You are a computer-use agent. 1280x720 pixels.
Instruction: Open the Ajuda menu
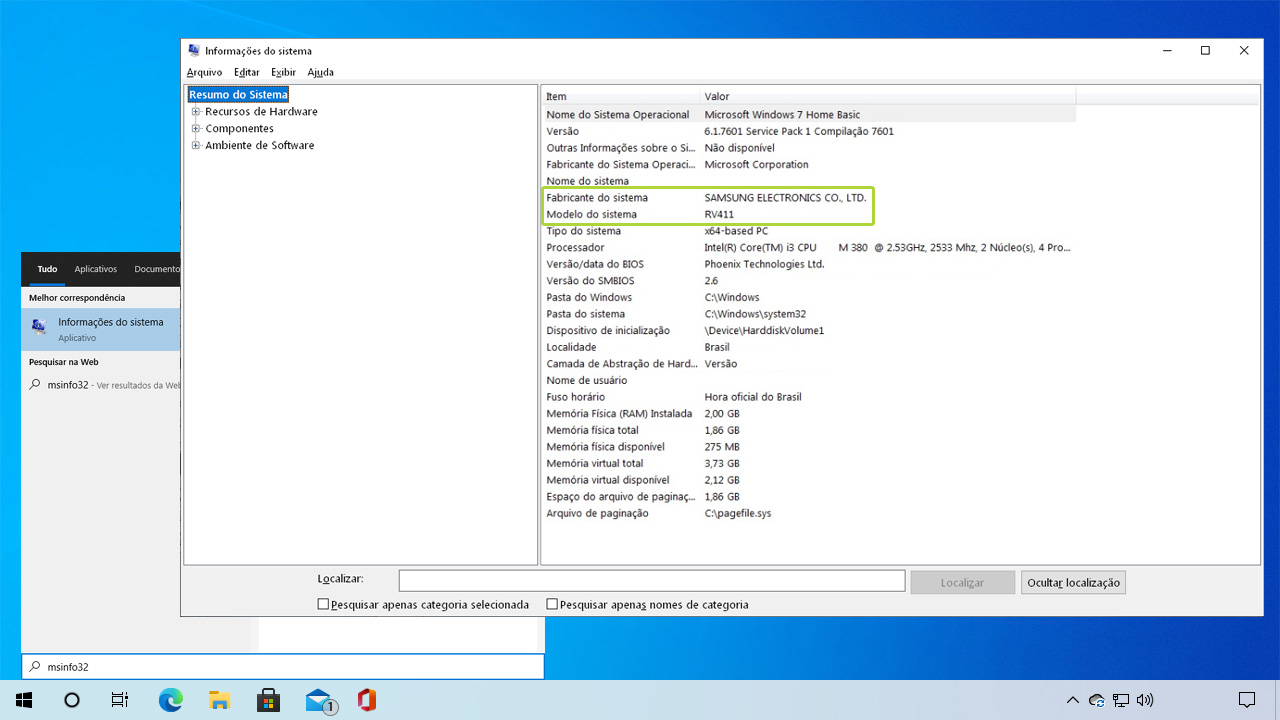[321, 72]
